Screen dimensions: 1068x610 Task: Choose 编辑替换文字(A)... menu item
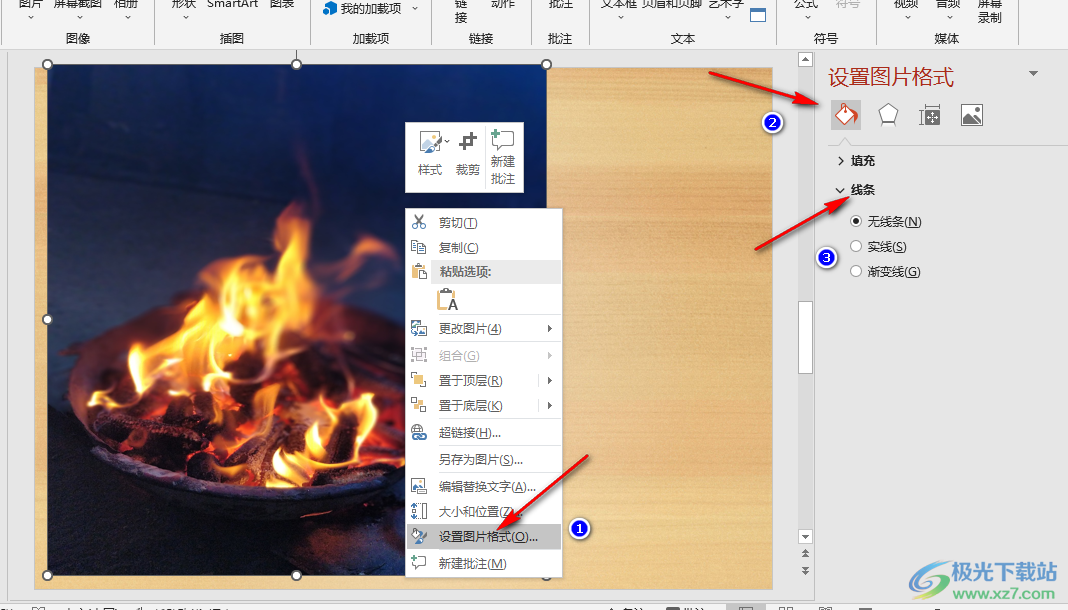tap(484, 487)
